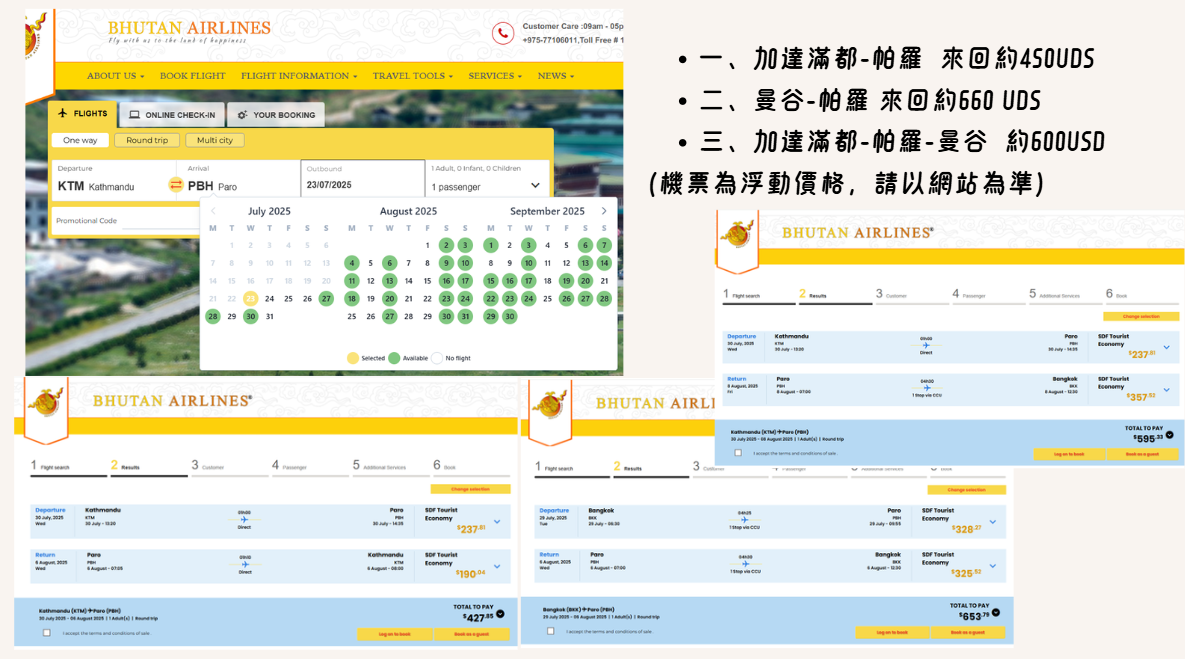Screen dimensions: 1185x659
Task: Go to next month in calendar
Action: click(604, 211)
